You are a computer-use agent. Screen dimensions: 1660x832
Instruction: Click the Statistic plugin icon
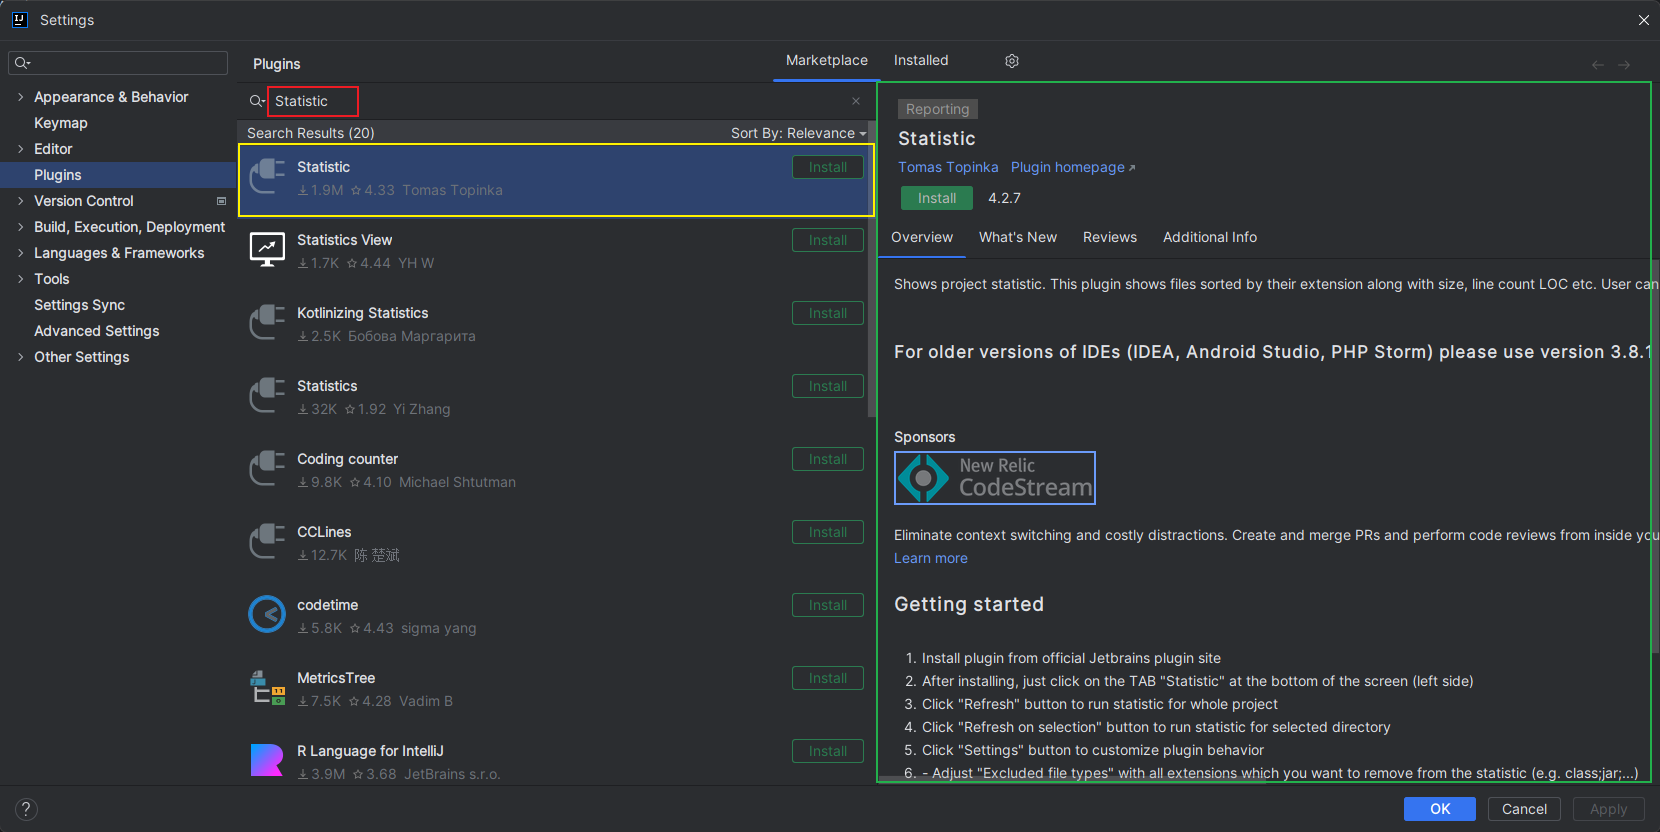[267, 178]
